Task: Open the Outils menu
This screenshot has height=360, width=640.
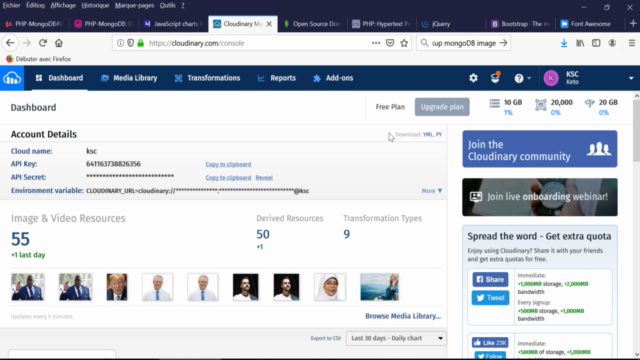Action: (167, 5)
